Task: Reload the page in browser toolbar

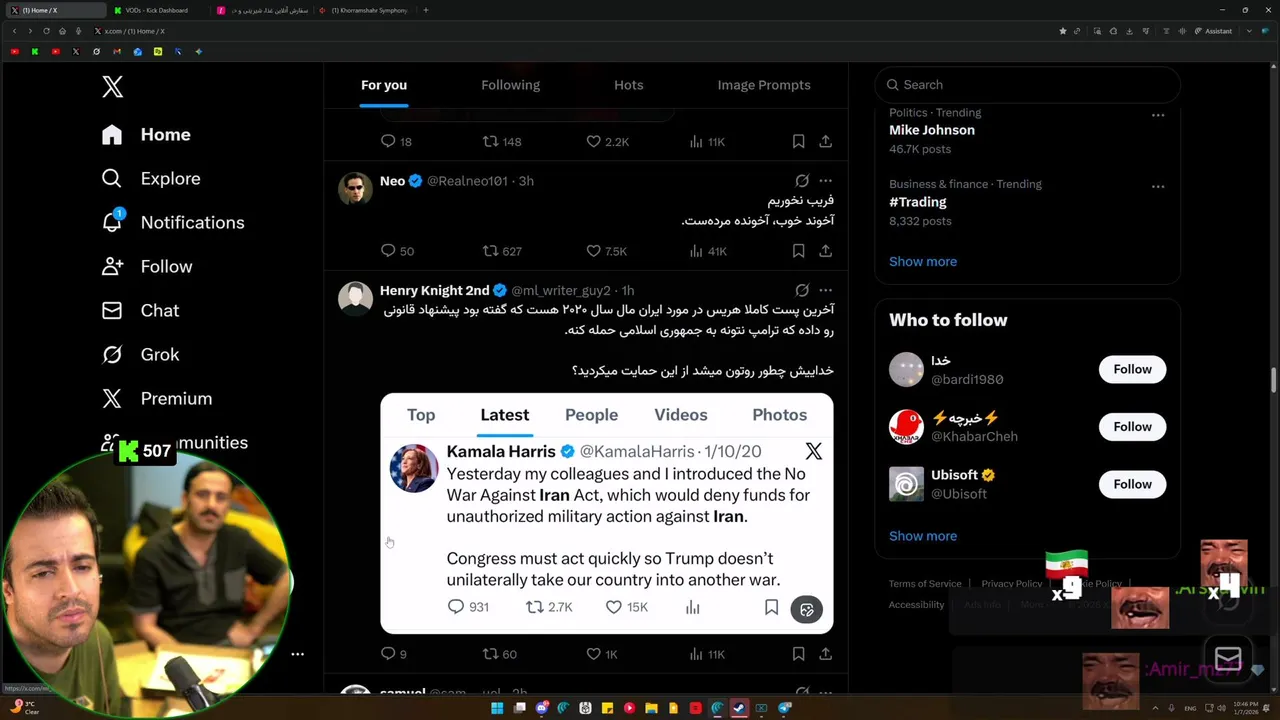Action: [x=46, y=31]
